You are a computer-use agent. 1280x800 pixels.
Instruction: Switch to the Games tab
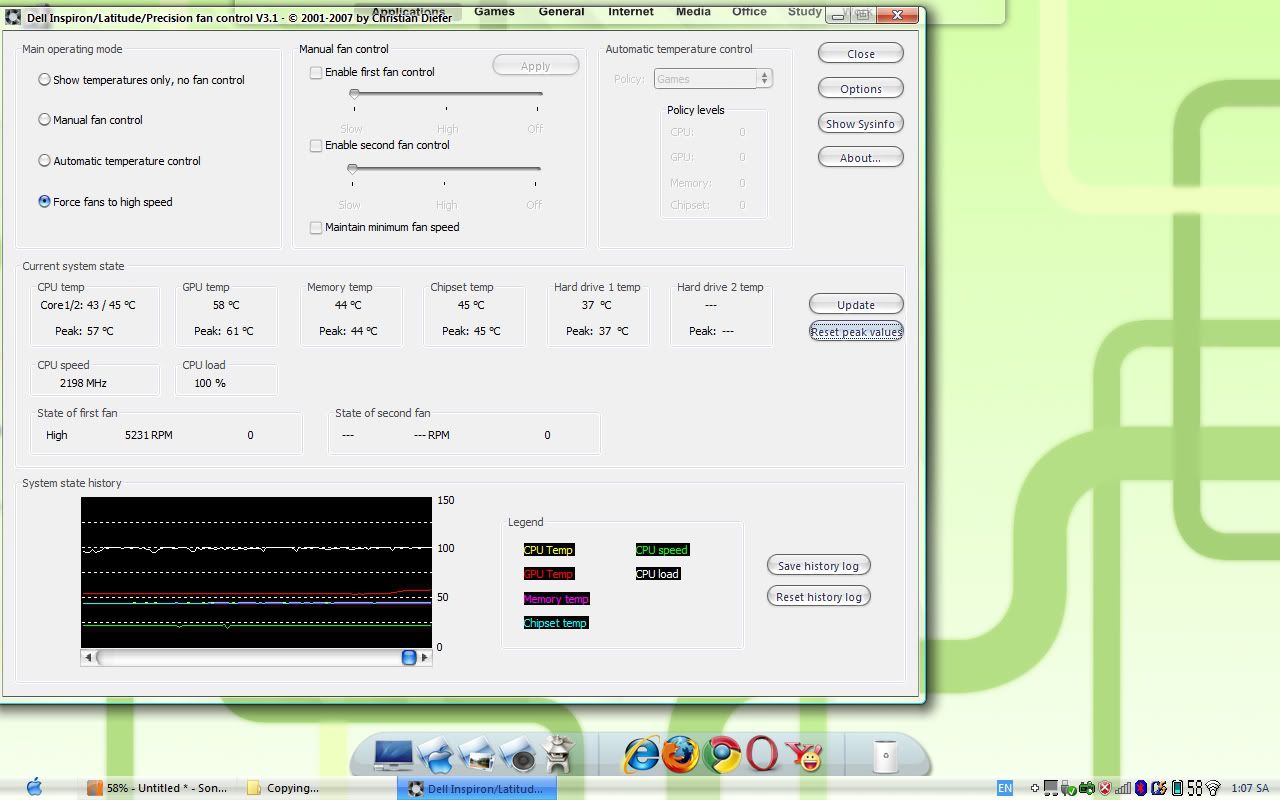click(x=494, y=12)
